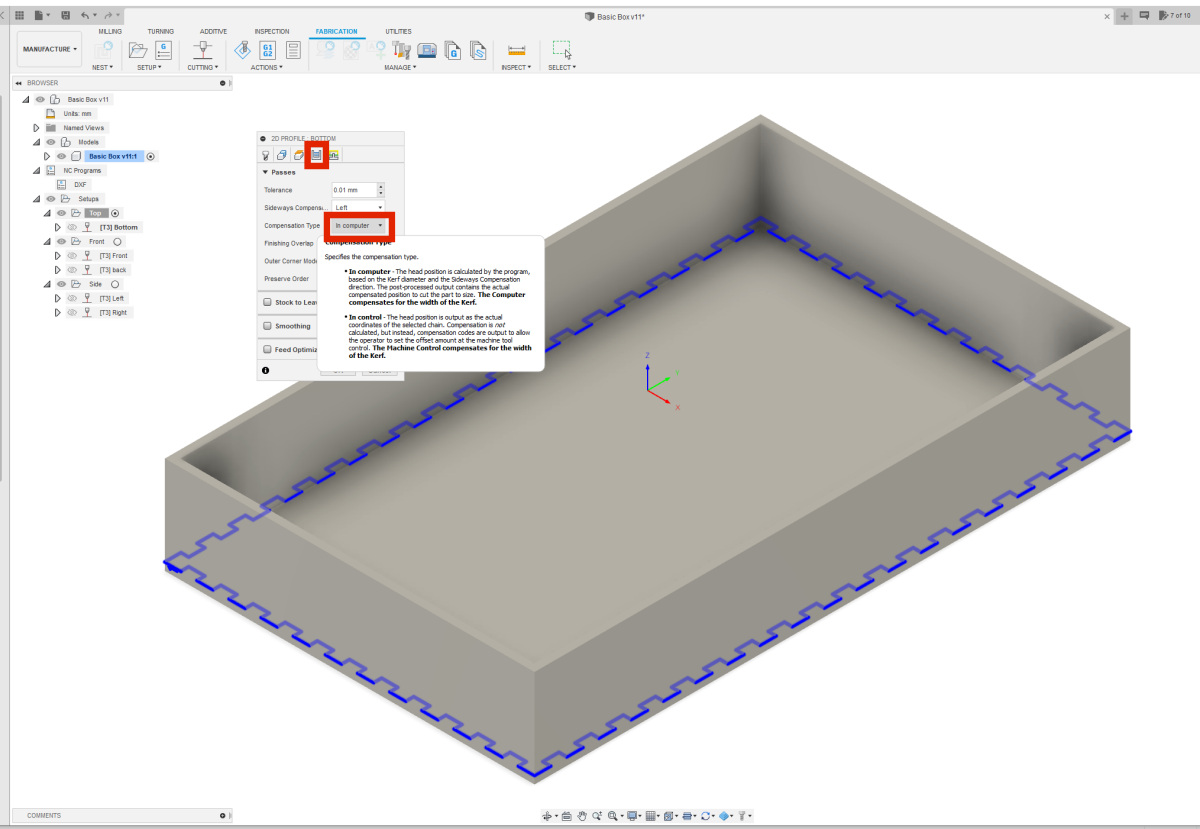Switch to the UTILITIES tab
This screenshot has width=1200, height=829.
398,31
